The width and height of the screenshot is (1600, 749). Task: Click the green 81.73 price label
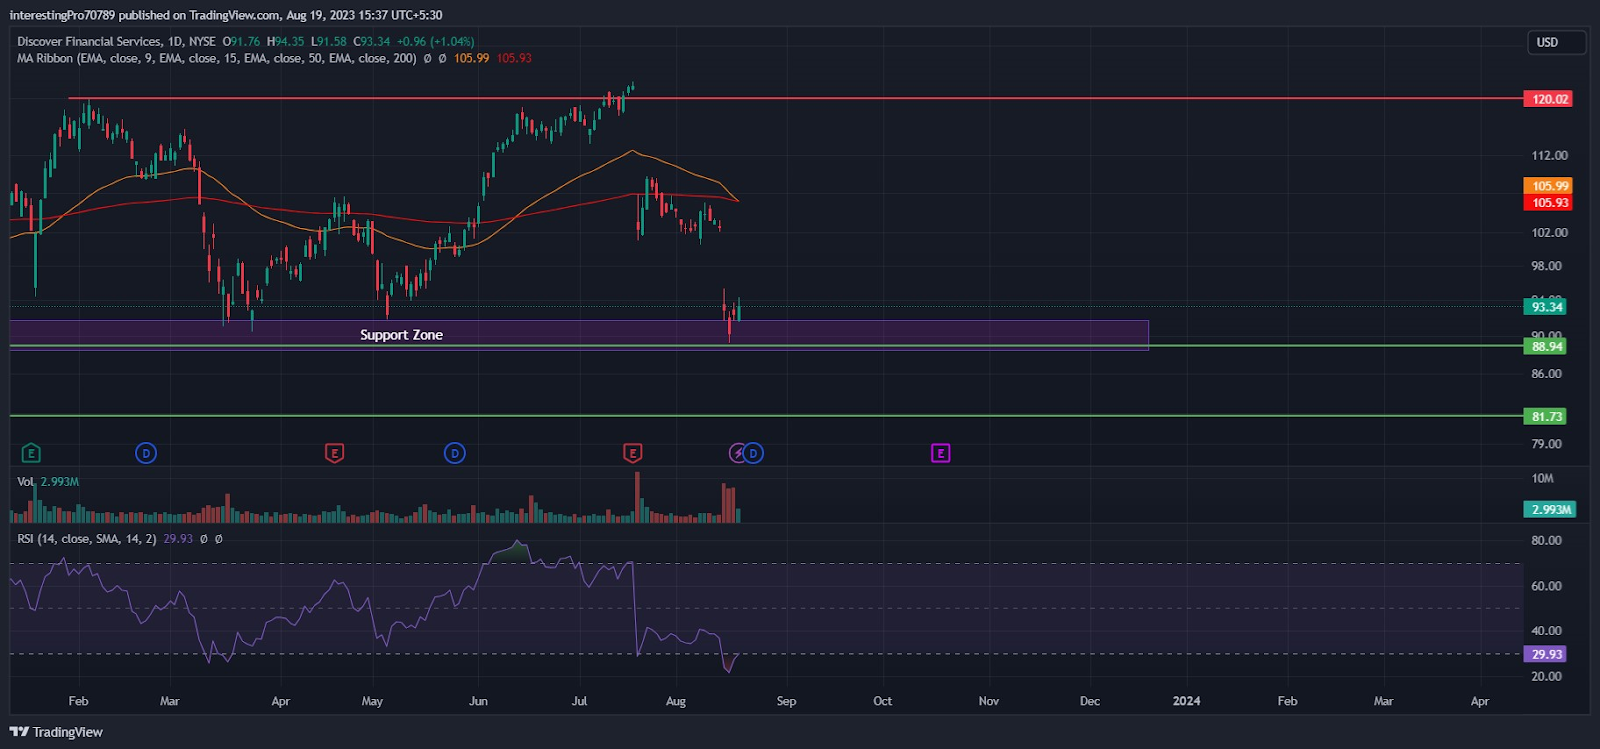point(1545,417)
